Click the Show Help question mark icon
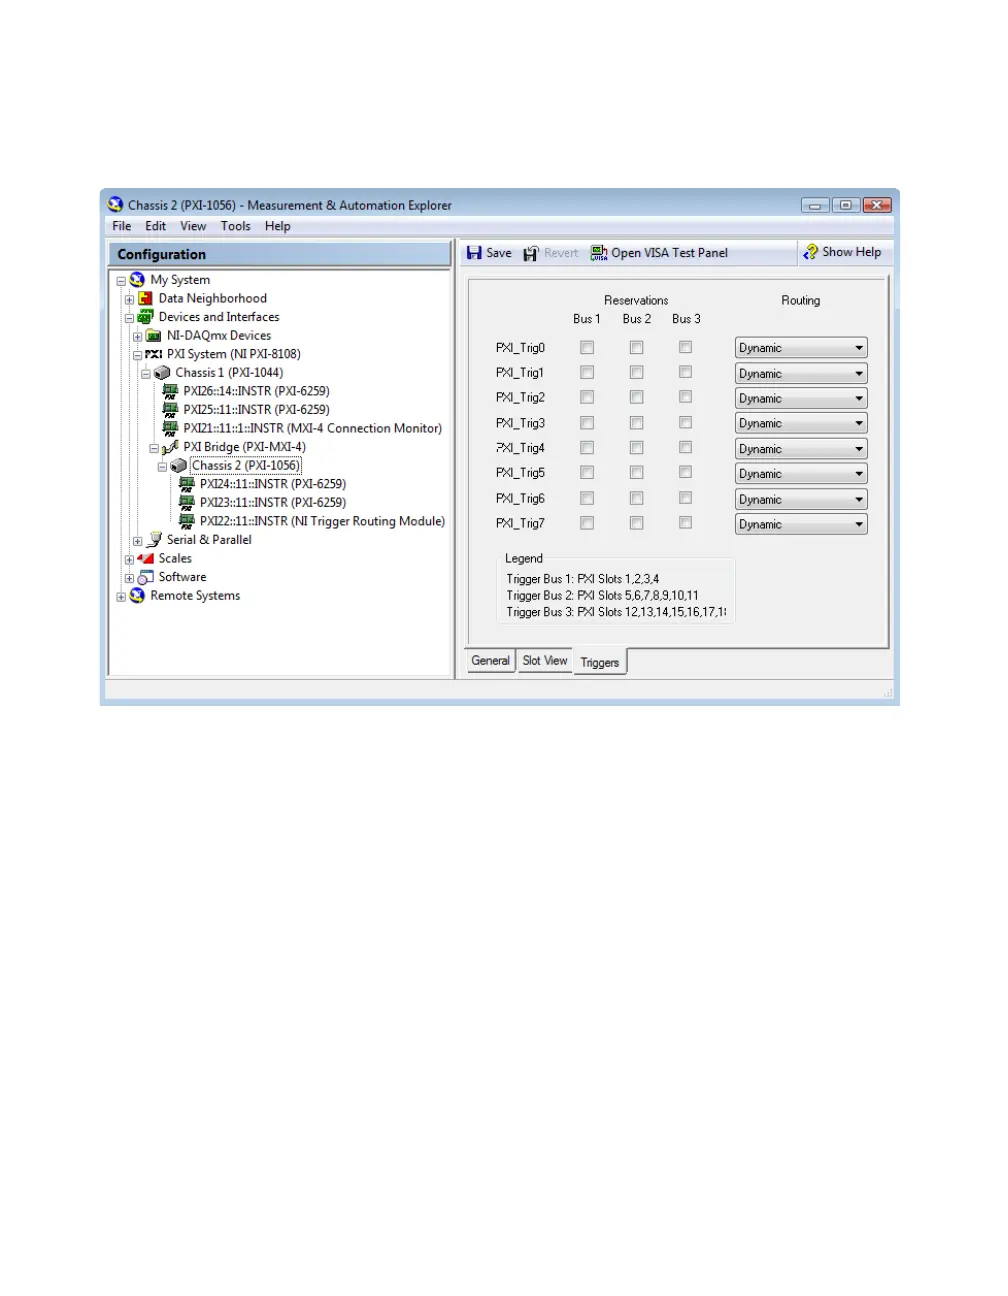 [810, 252]
